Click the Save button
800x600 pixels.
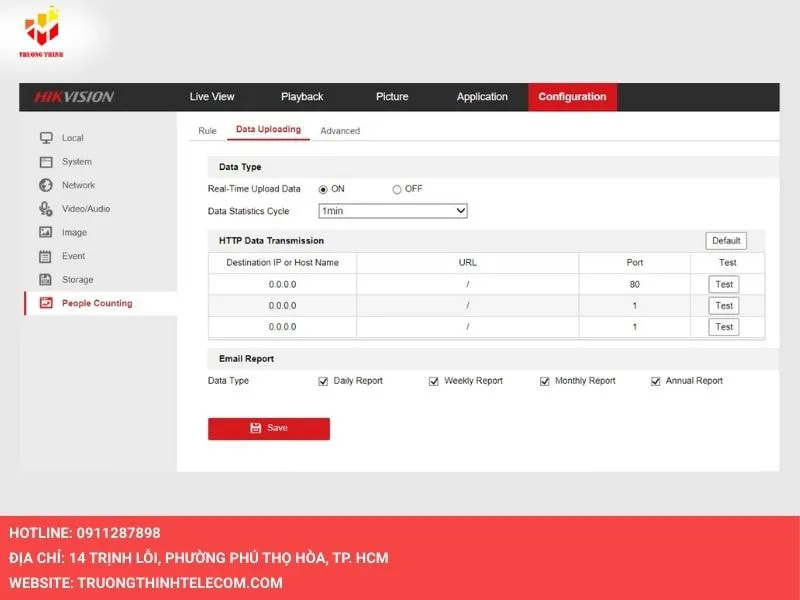click(268, 427)
